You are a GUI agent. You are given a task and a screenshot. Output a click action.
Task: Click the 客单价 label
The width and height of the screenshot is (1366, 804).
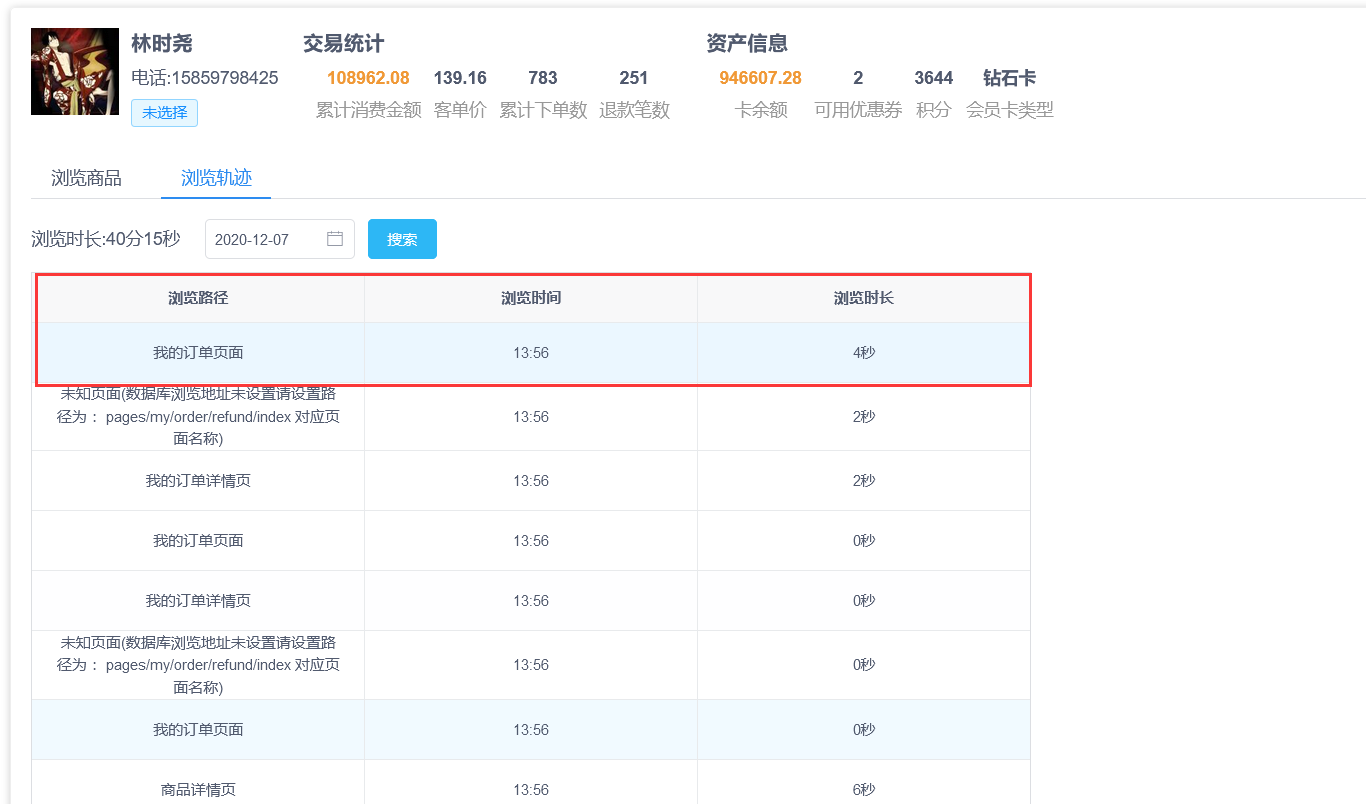pos(460,110)
